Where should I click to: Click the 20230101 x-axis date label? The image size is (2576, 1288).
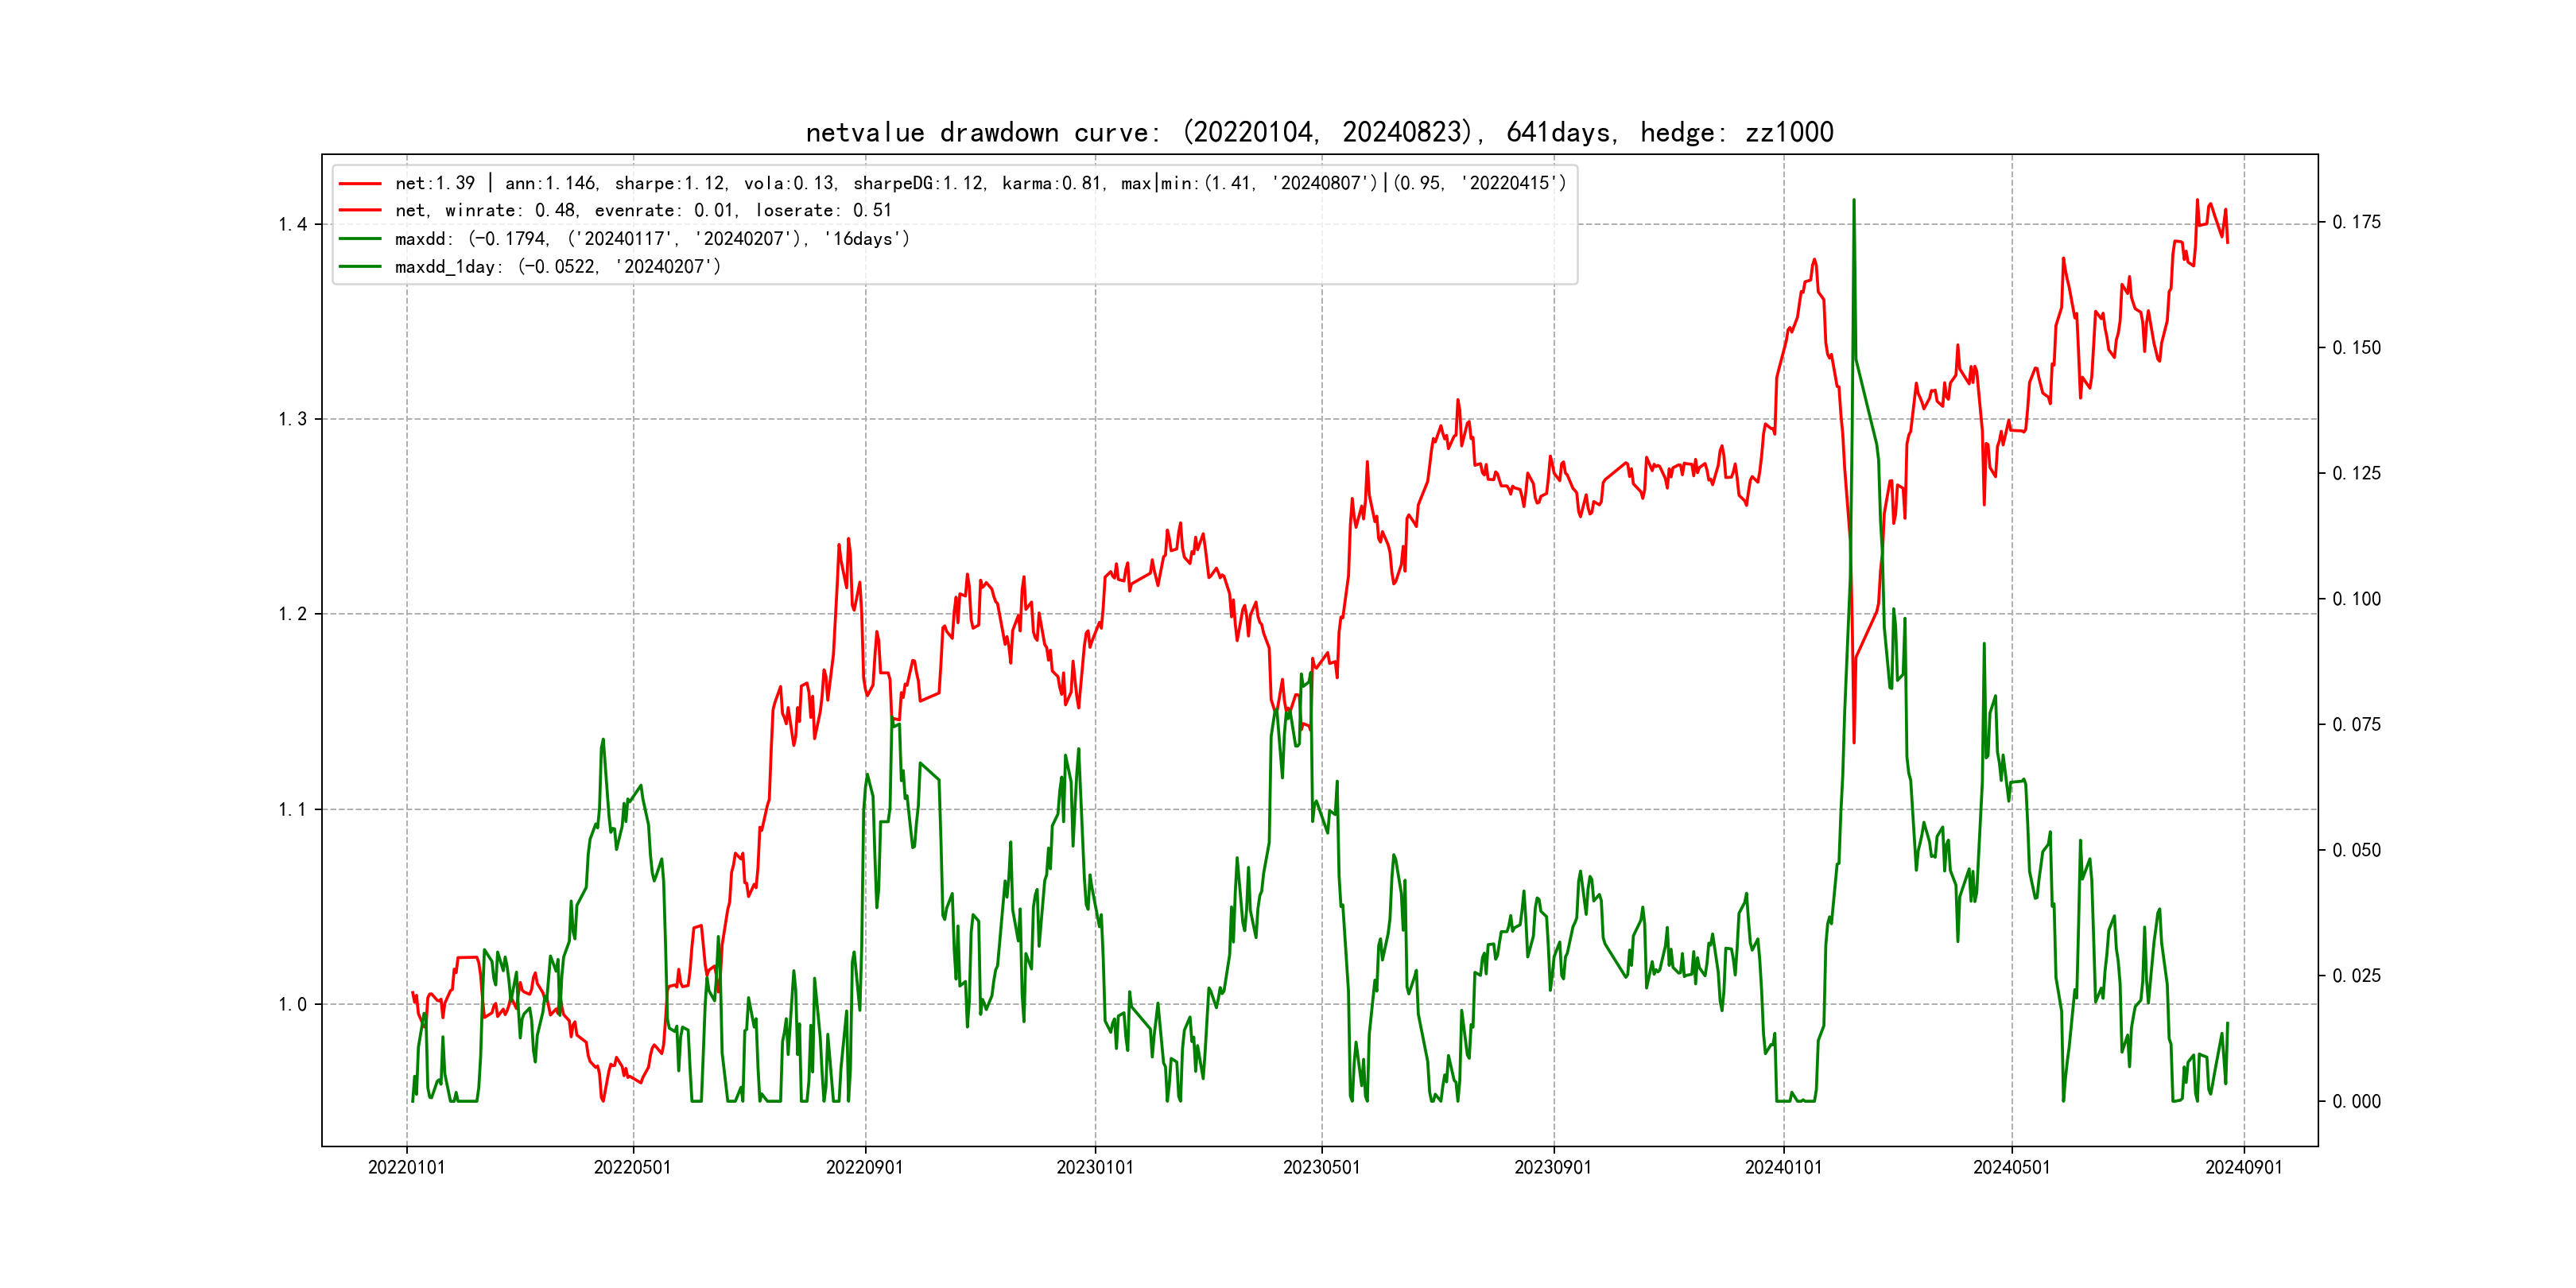(1095, 1167)
